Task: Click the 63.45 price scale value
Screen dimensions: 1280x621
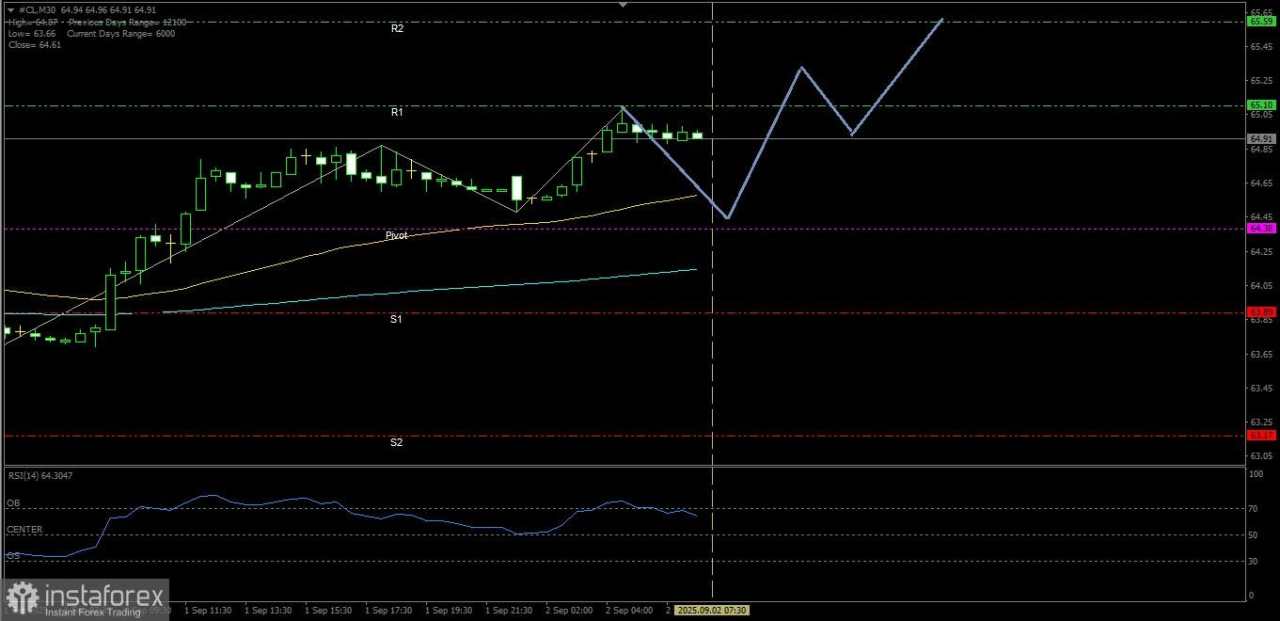Action: tap(1264, 388)
